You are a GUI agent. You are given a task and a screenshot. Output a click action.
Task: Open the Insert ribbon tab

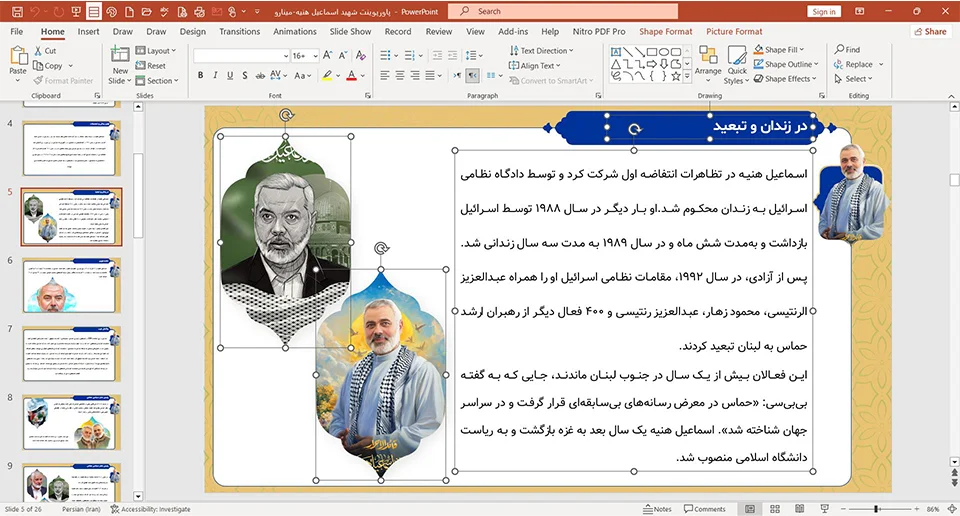[x=88, y=31]
